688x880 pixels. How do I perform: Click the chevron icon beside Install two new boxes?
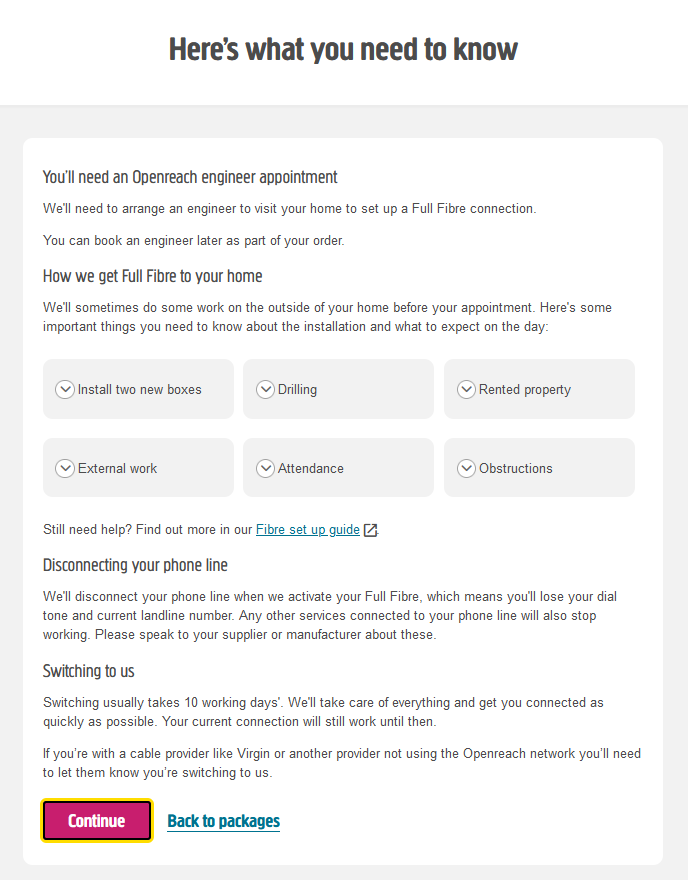coord(65,389)
